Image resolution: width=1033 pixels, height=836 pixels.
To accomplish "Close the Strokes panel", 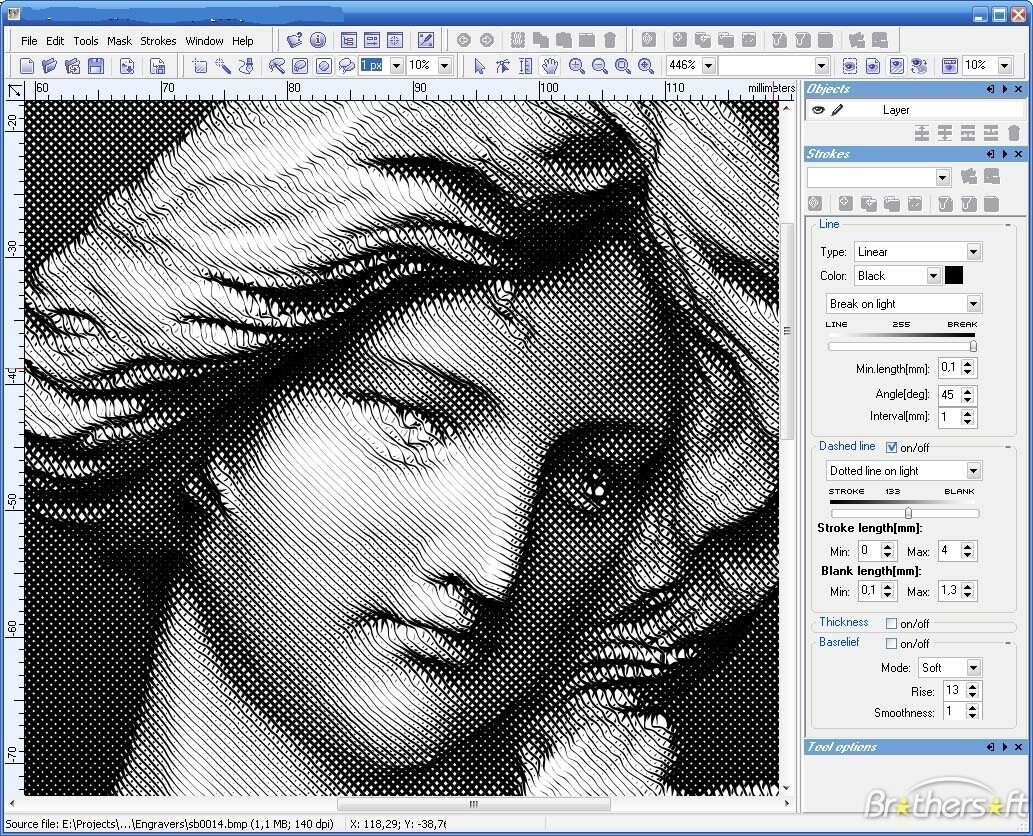I will tap(1019, 154).
